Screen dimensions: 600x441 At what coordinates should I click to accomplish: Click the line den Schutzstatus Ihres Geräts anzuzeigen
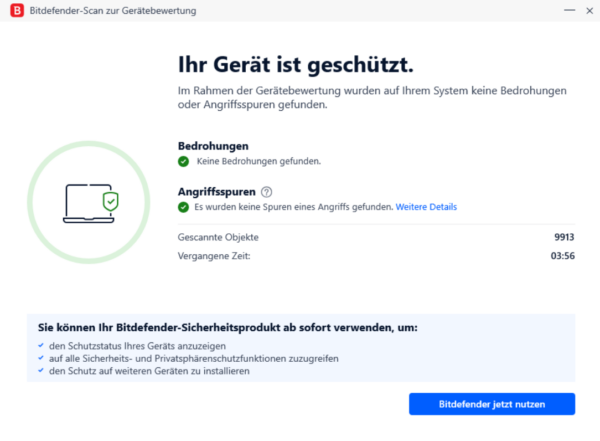(x=137, y=346)
